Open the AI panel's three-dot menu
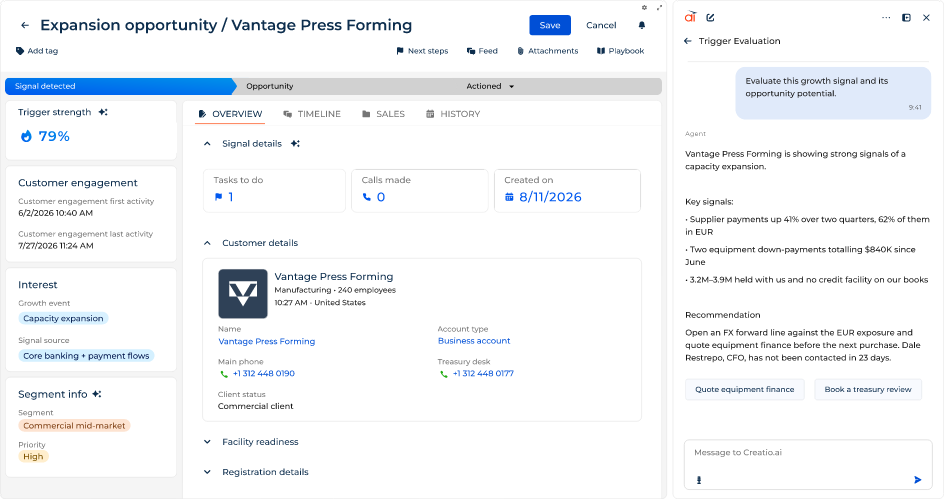 pyautogui.click(x=886, y=17)
